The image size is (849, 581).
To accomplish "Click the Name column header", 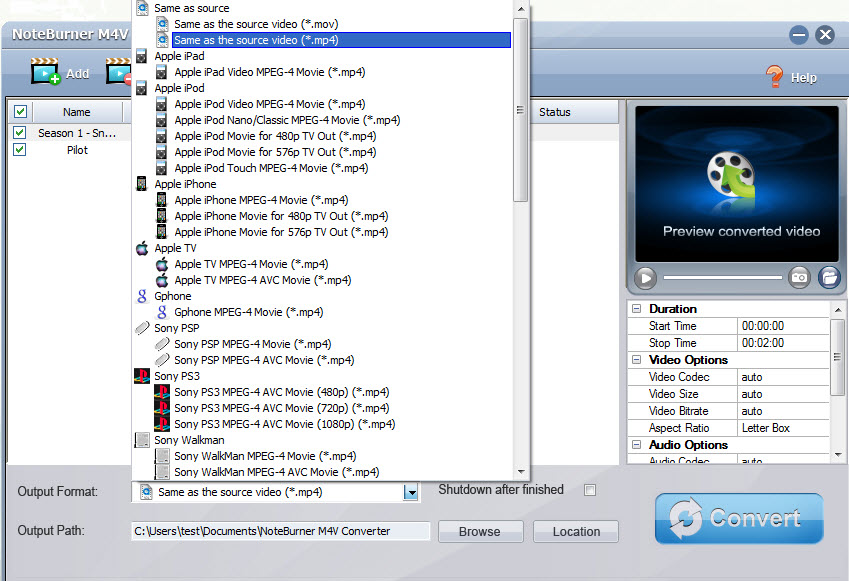I will pos(77,112).
